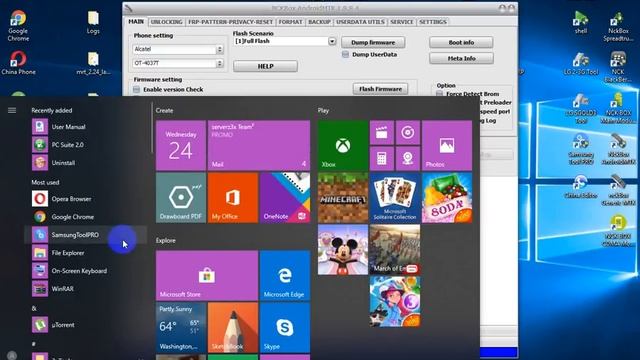Launch the Mickey Mouse Disney game tile
This screenshot has width=640, height=360.
[x=343, y=249]
